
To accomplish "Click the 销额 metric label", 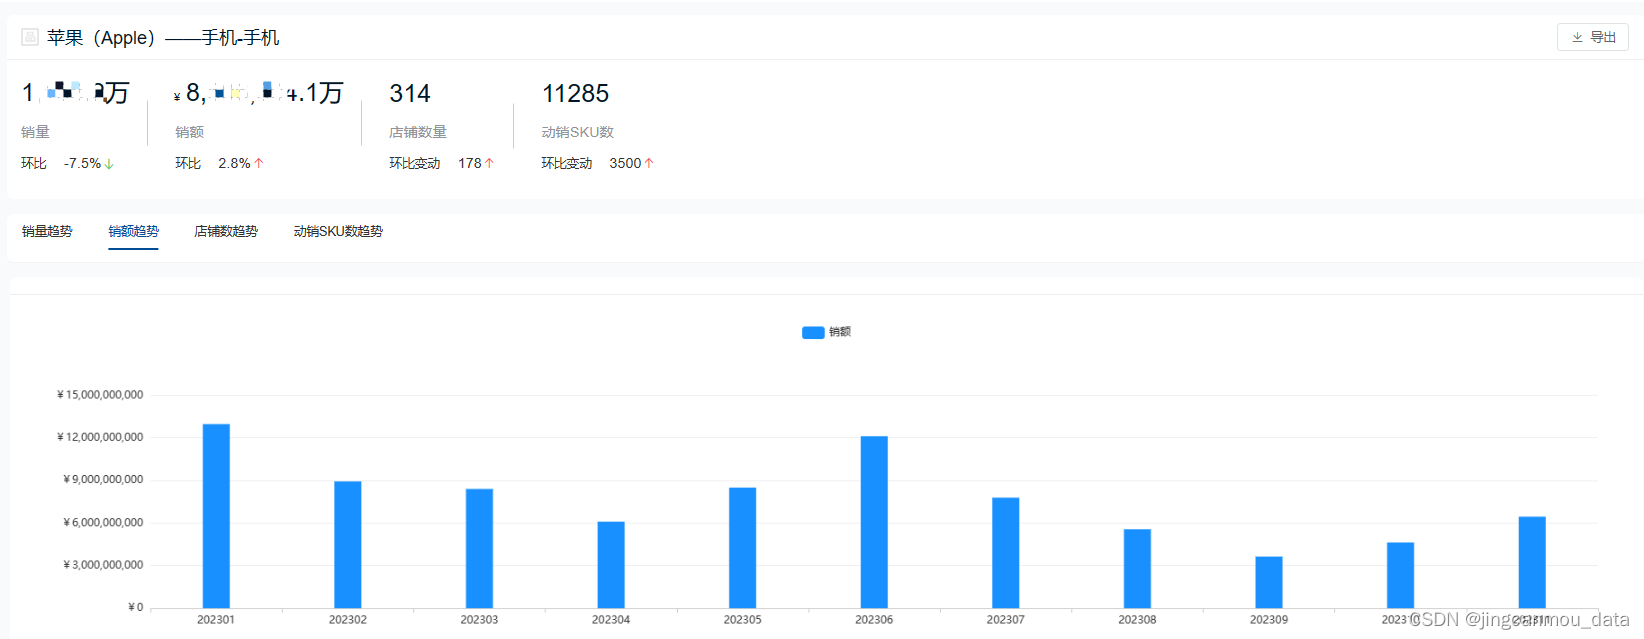I will pos(189,132).
